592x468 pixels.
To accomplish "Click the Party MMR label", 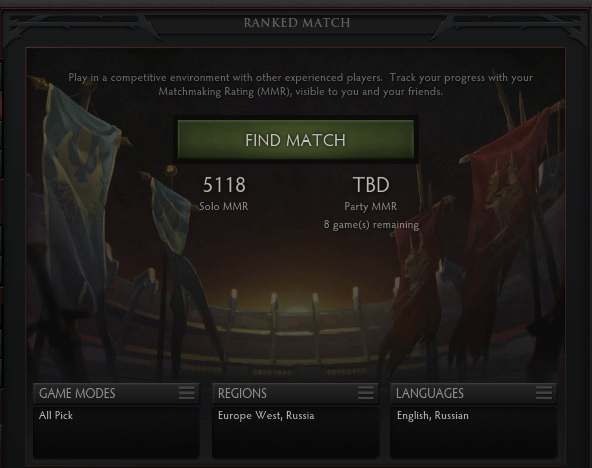I will [371, 206].
